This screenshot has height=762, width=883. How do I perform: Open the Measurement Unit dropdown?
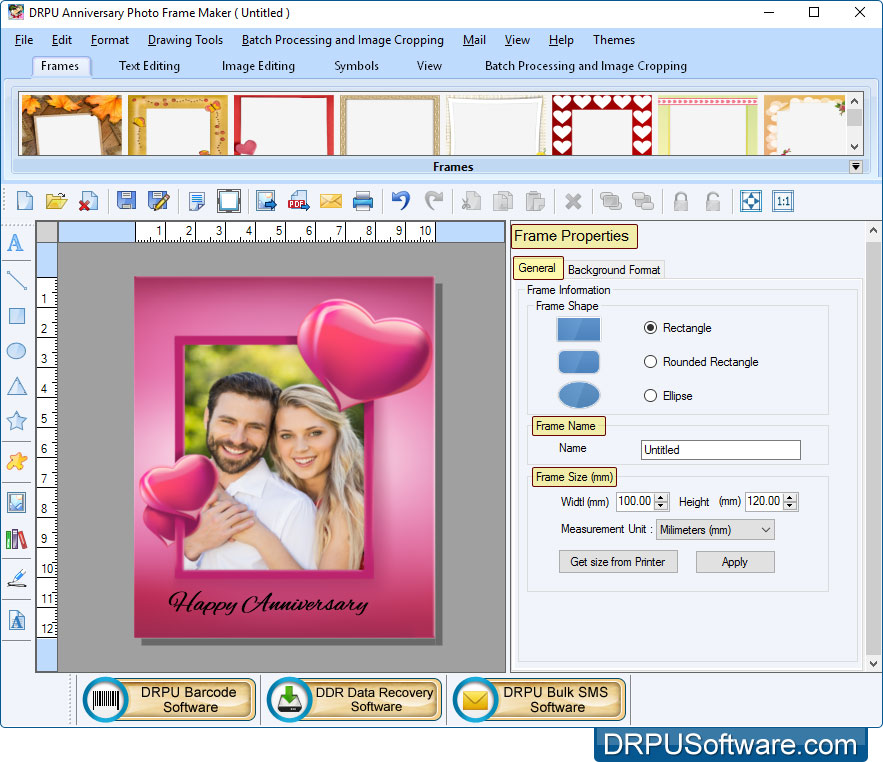click(x=715, y=529)
